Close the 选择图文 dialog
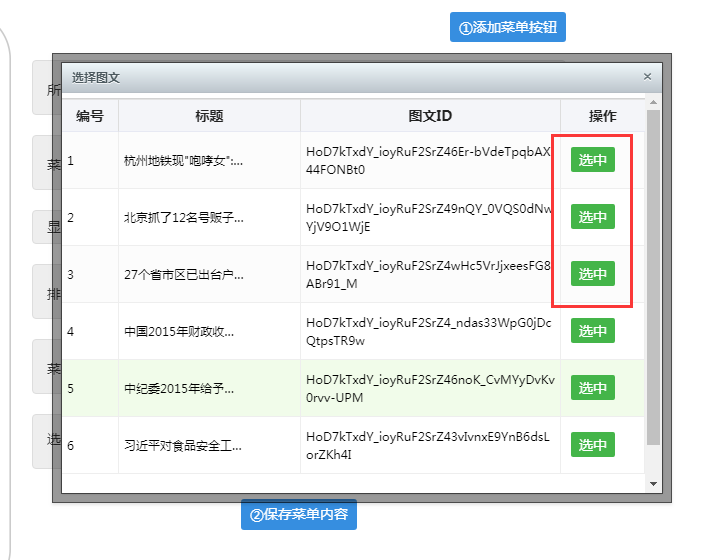Screen dimensions: 725x560 [647, 77]
